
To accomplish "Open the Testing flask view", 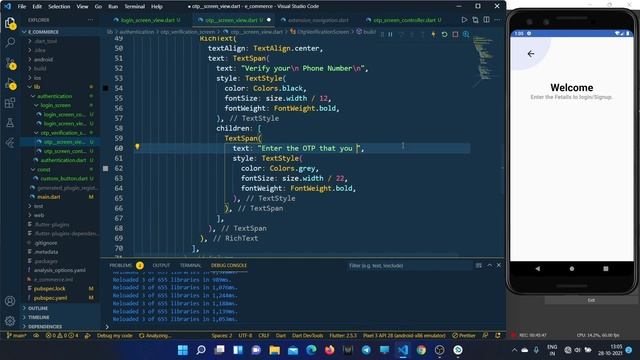I will 10,122.
